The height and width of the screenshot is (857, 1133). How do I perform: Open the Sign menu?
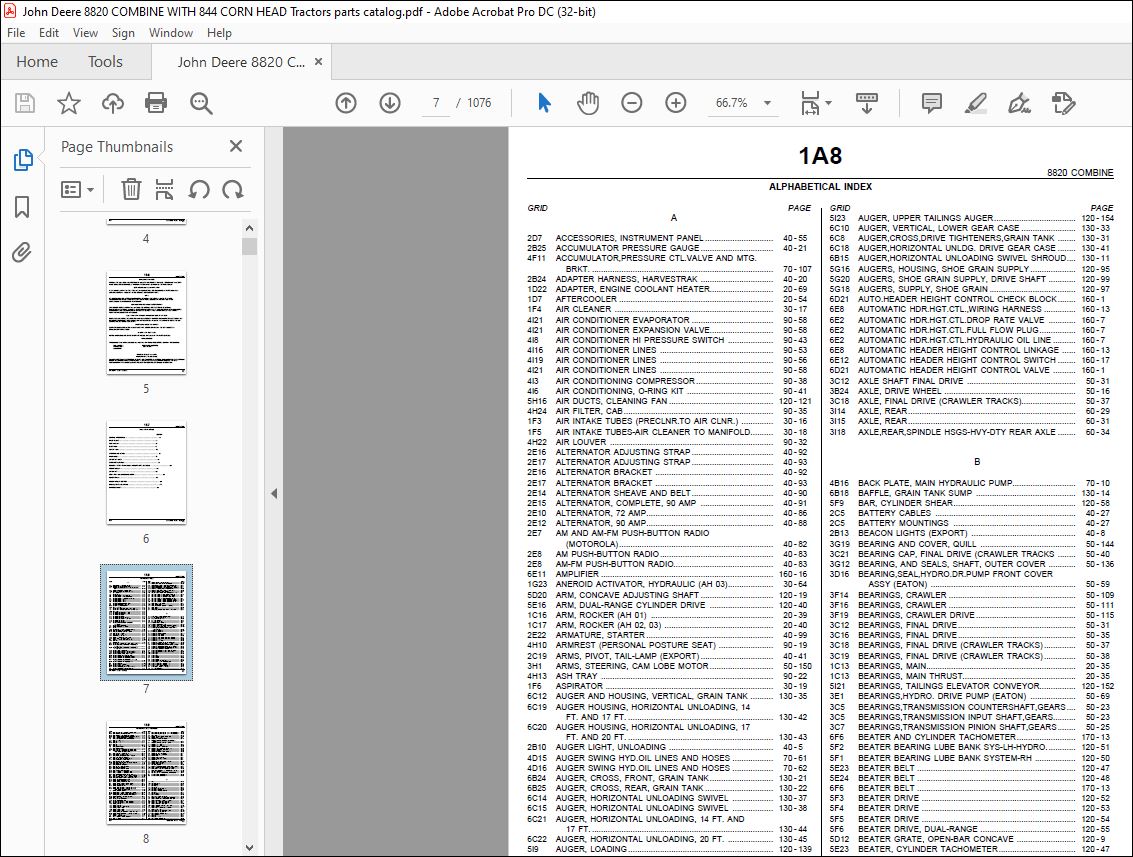click(x=123, y=33)
